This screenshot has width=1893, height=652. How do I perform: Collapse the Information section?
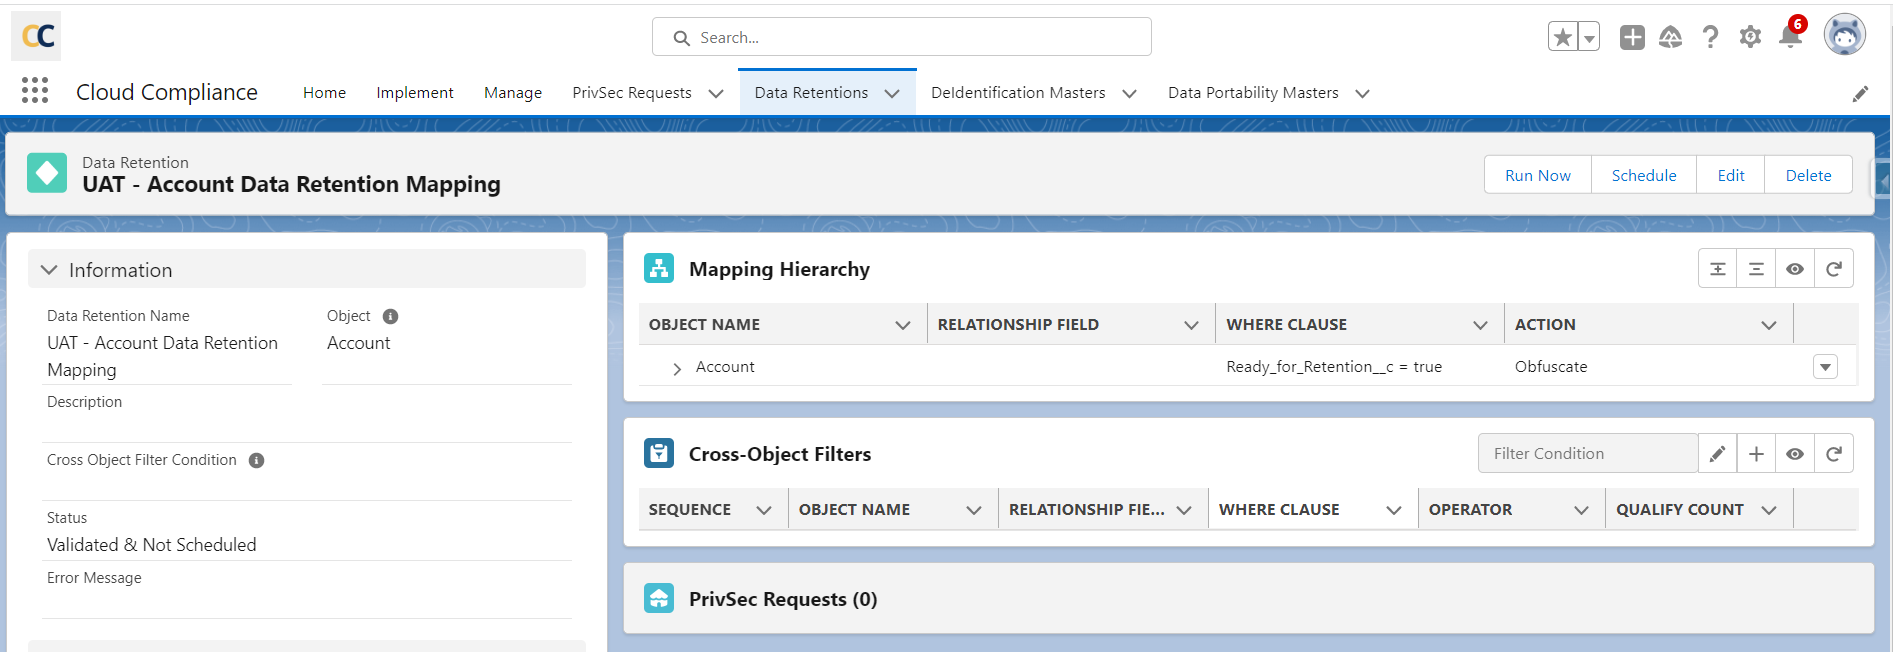(49, 270)
